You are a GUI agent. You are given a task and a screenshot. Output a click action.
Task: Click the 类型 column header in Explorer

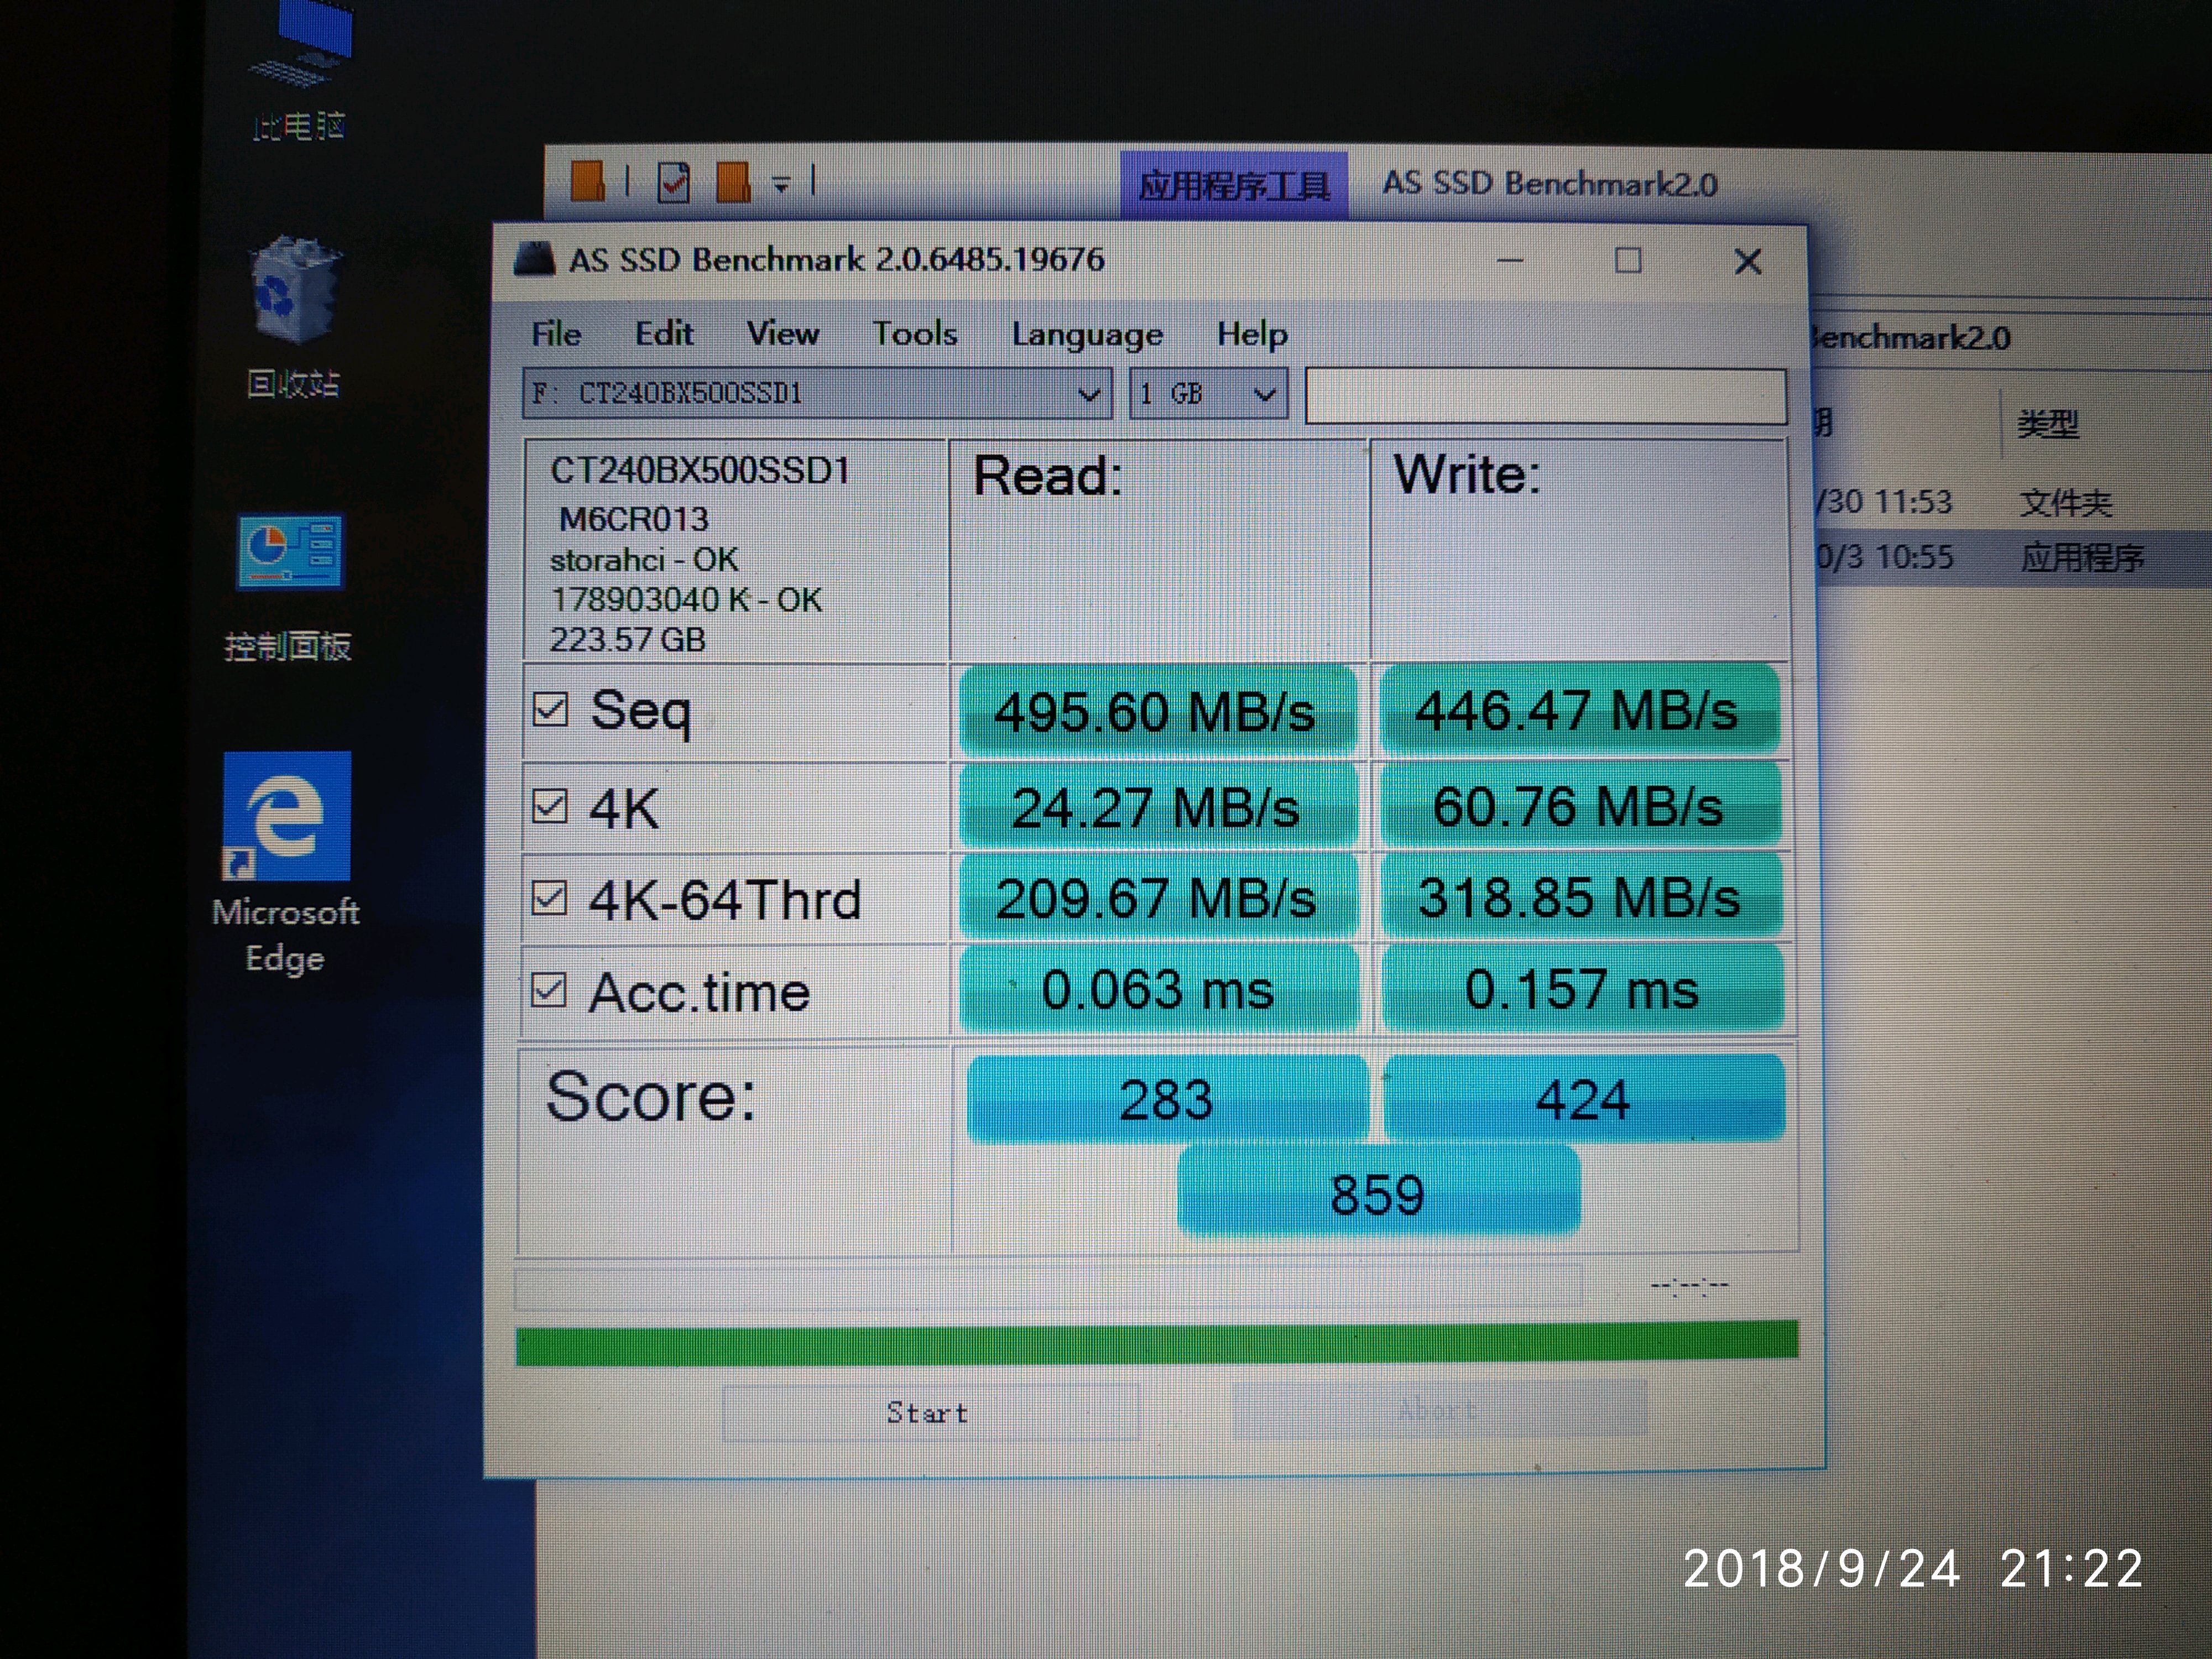click(x=2047, y=425)
